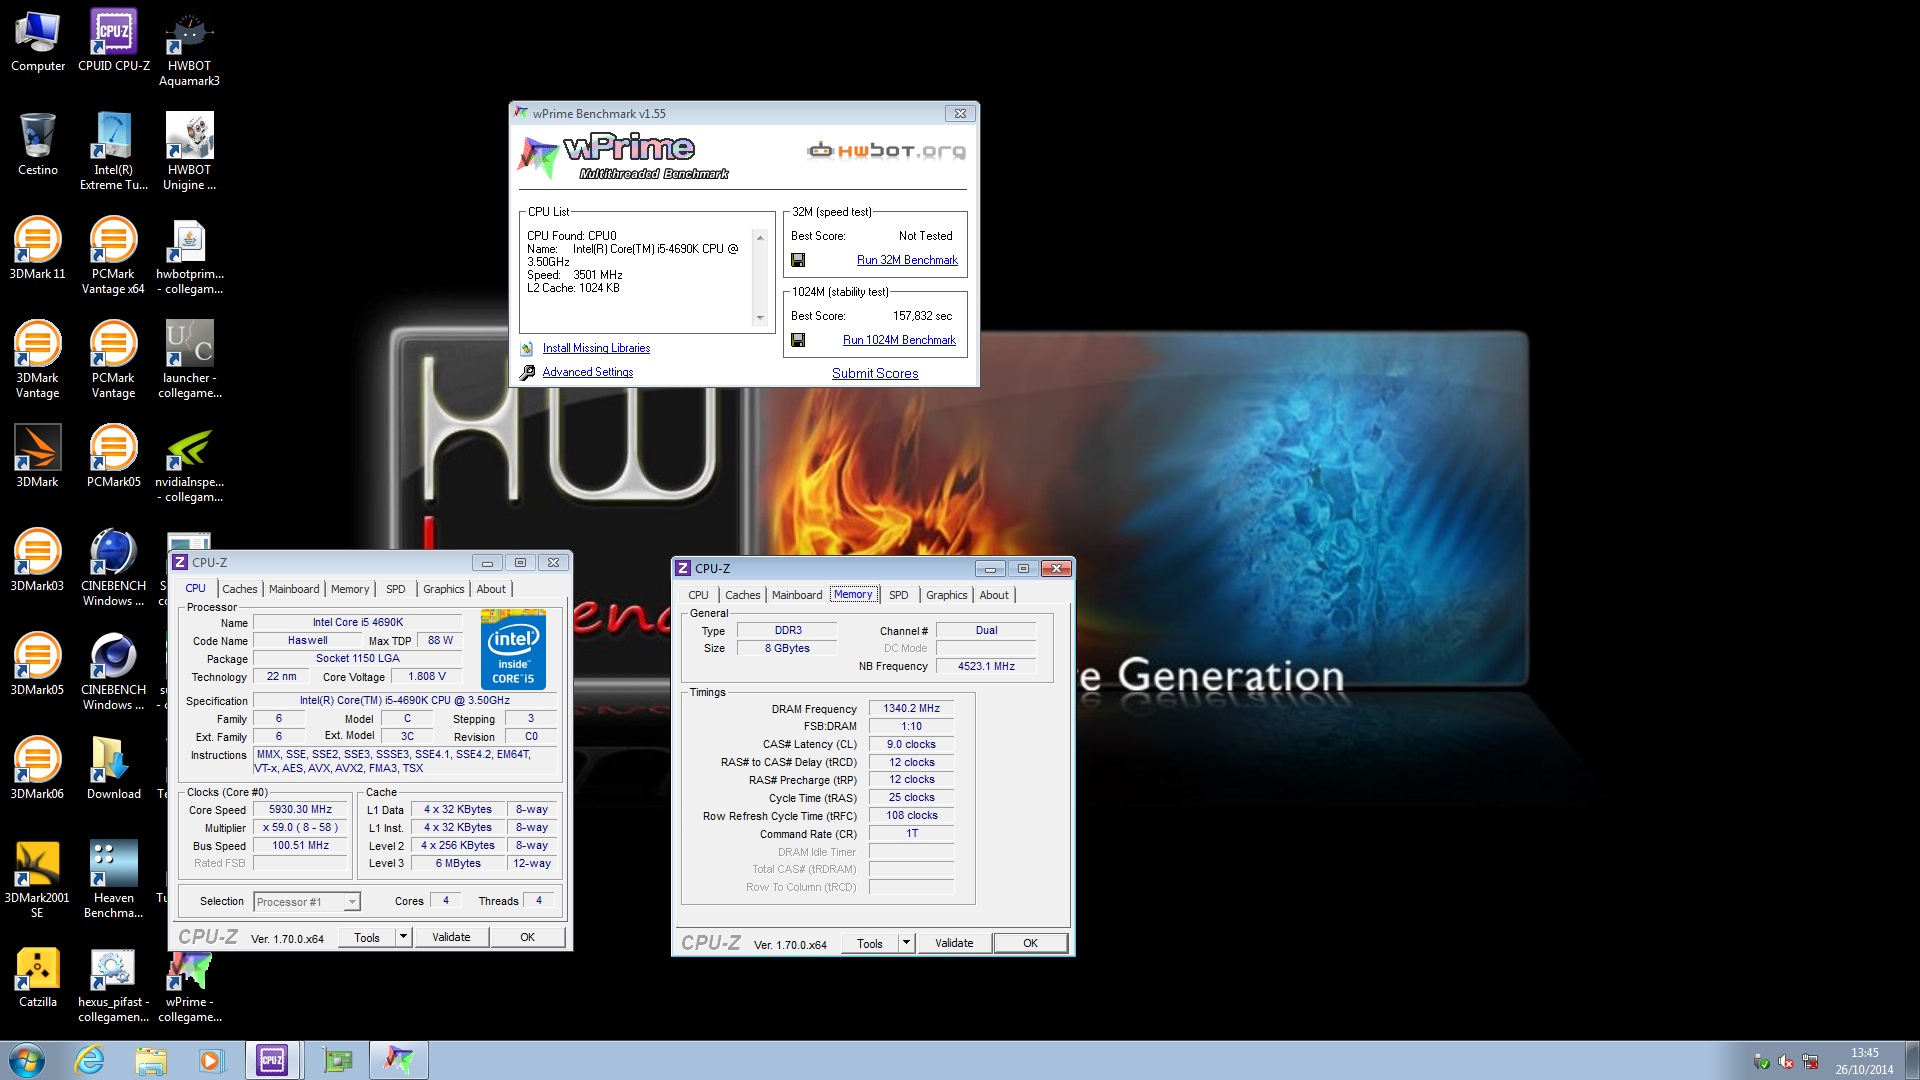Open the Download folder icon
The width and height of the screenshot is (1920, 1080).
pos(113,769)
